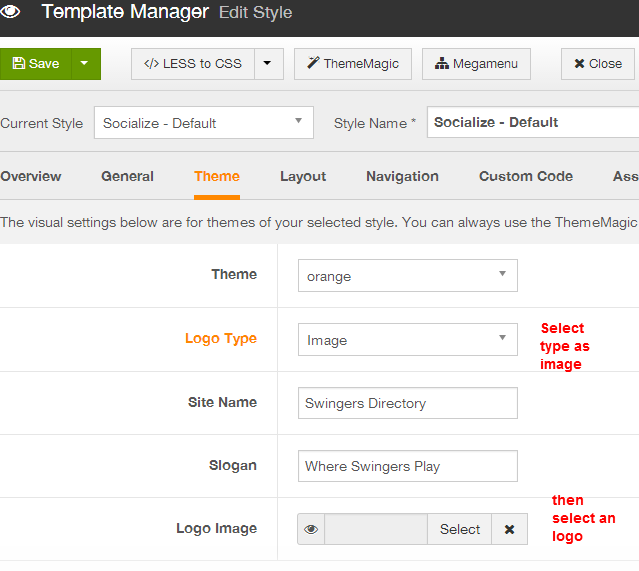Clear the logo image with the X icon
Viewport: 639px width, 571px height.
coord(509,530)
